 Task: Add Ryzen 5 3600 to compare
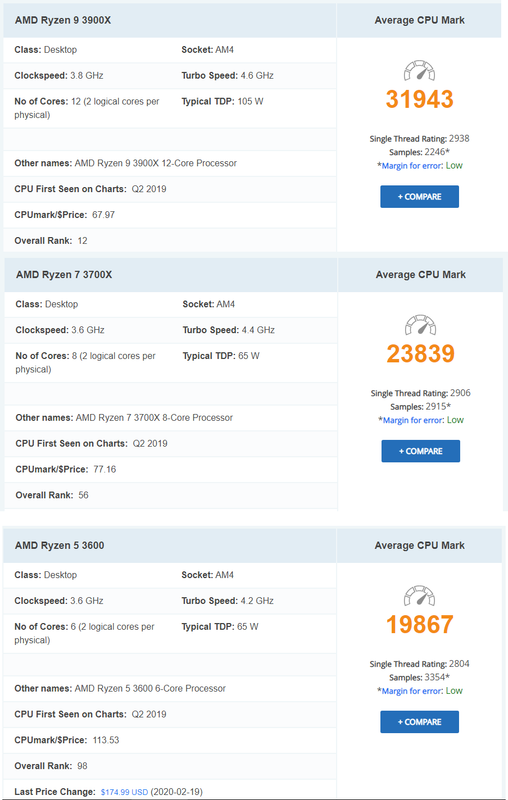pos(419,722)
